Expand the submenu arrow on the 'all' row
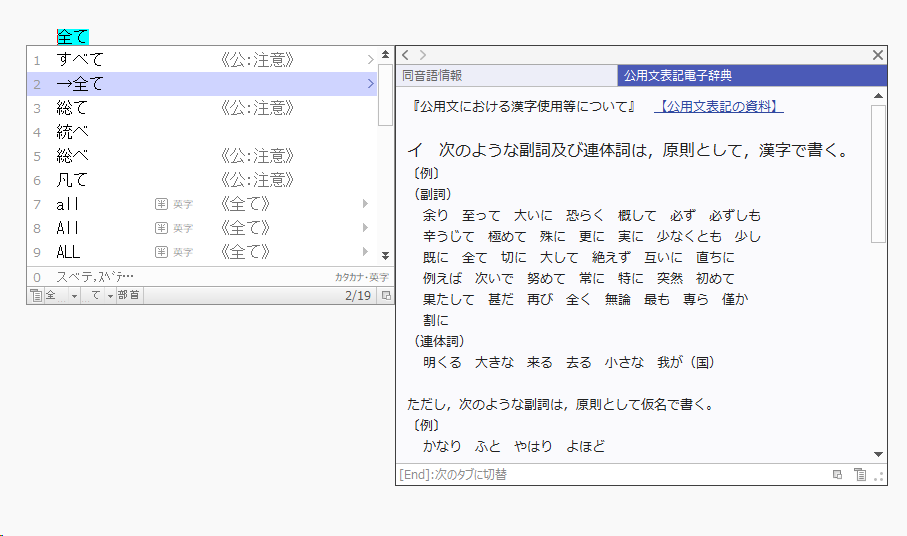The image size is (907, 536). coord(365,204)
